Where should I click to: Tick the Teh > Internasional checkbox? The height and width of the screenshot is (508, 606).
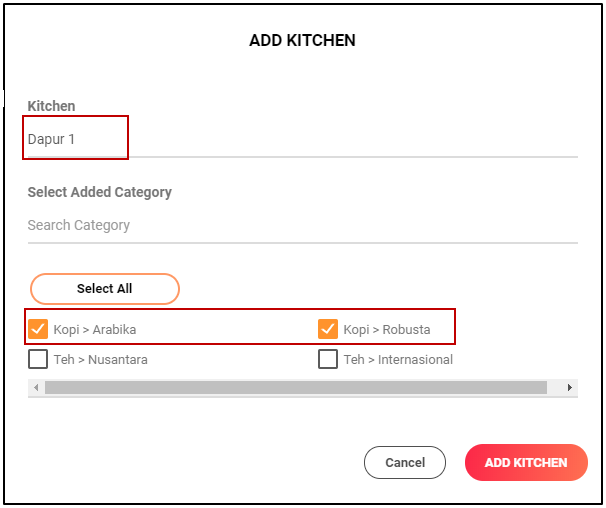tap(328, 359)
